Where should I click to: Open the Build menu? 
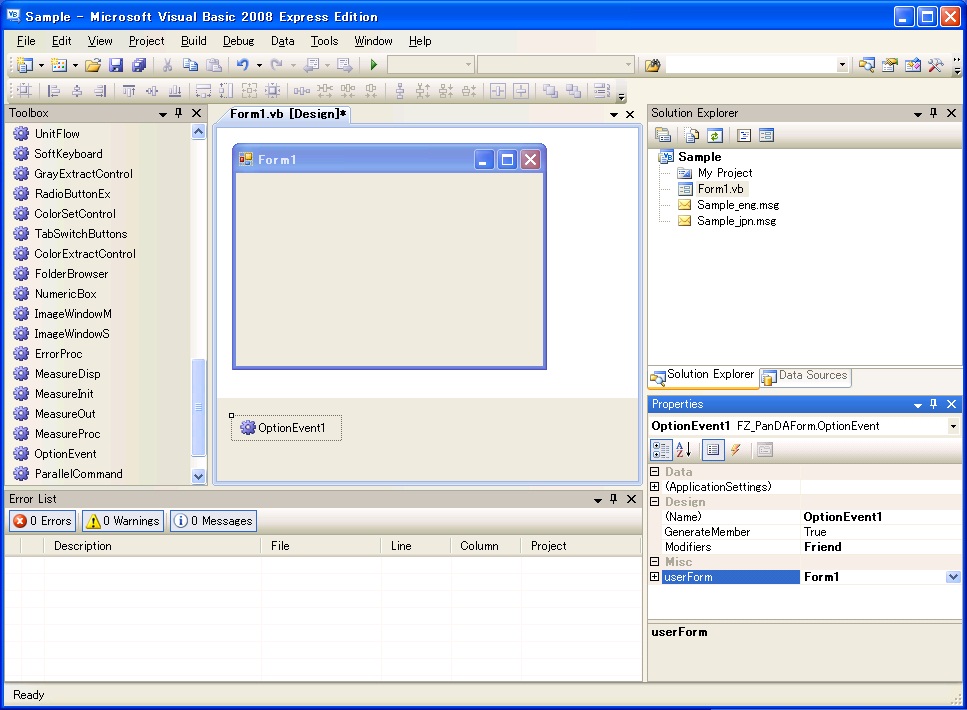194,41
